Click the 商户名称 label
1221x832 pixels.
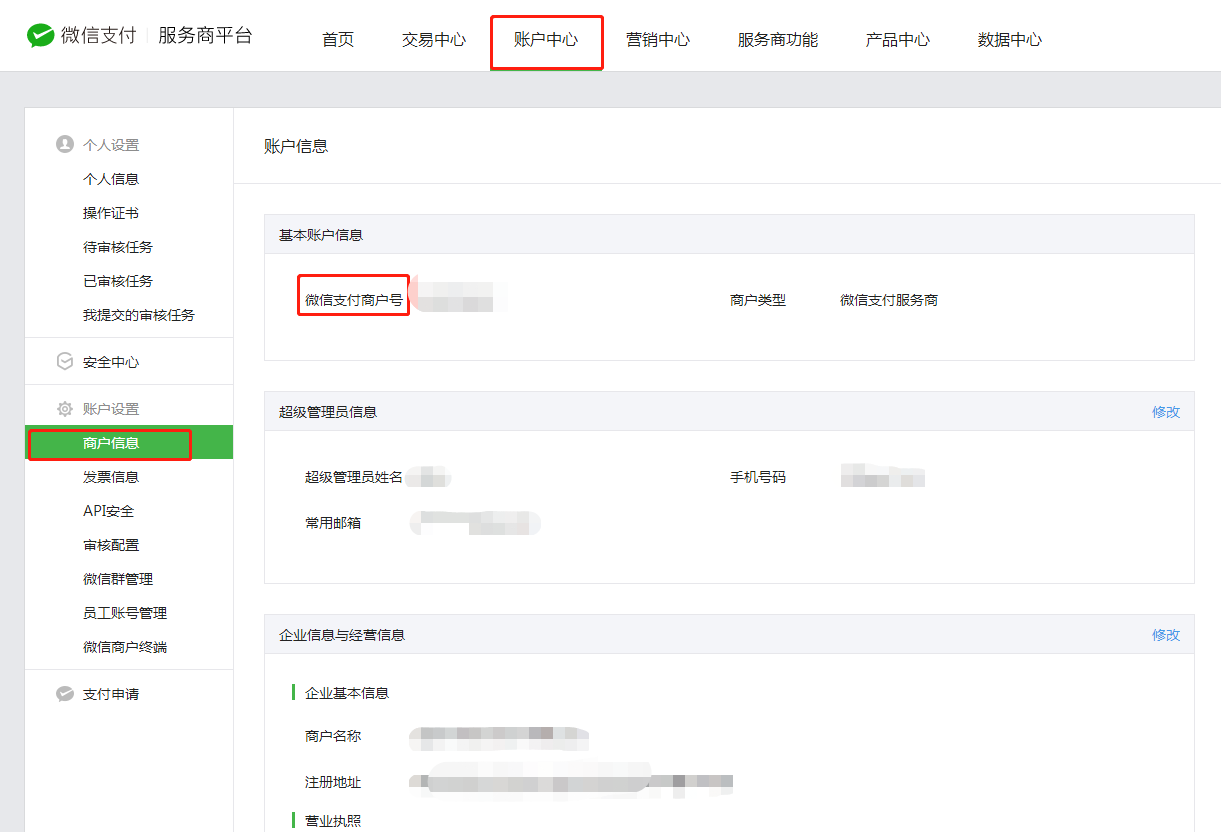(333, 736)
